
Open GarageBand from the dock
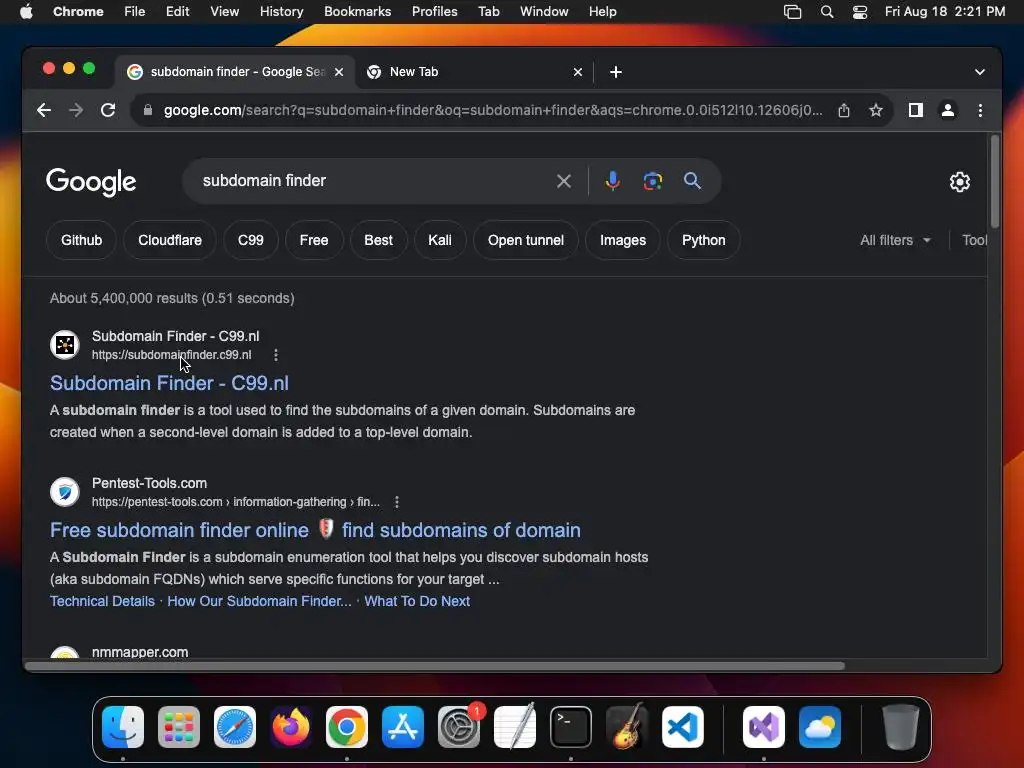pyautogui.click(x=627, y=727)
